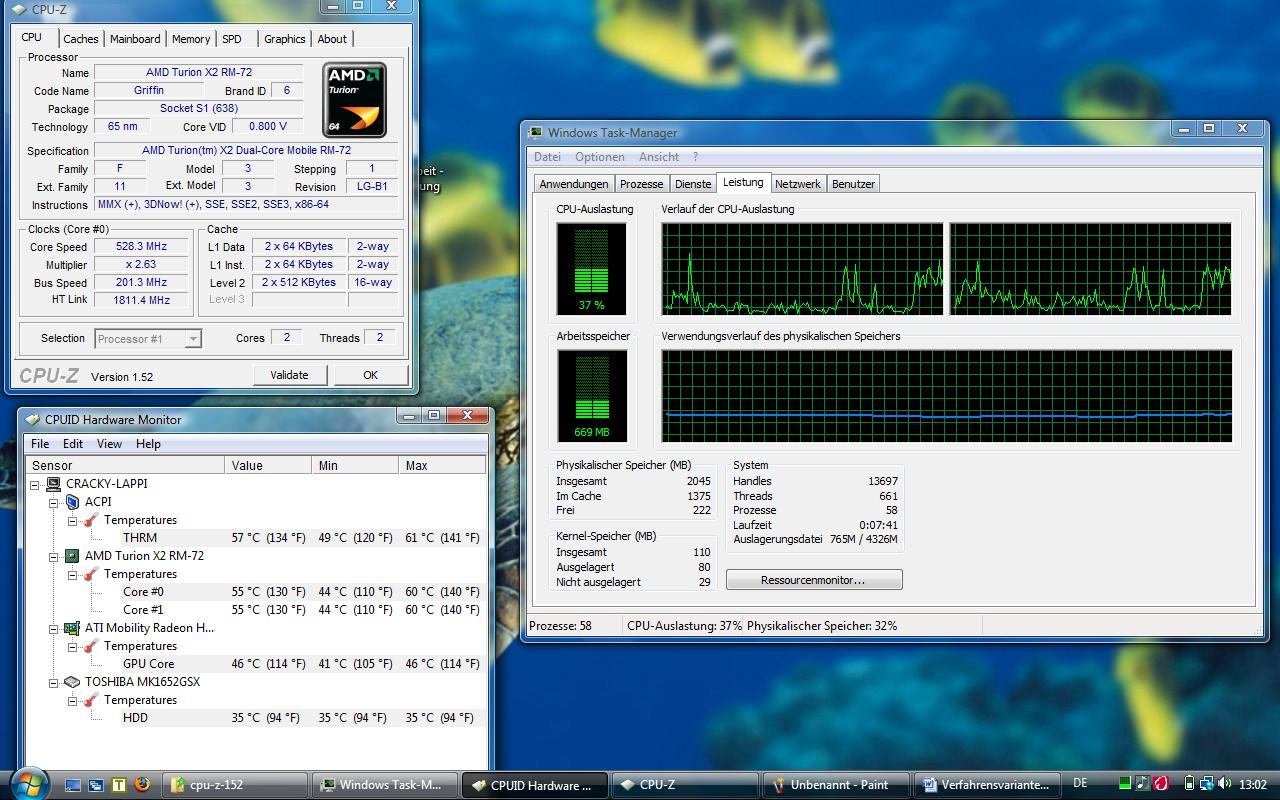1280x800 pixels.
Task: Click the ATI Mobility Radeon graphics card icon
Action: pyautogui.click(x=72, y=628)
